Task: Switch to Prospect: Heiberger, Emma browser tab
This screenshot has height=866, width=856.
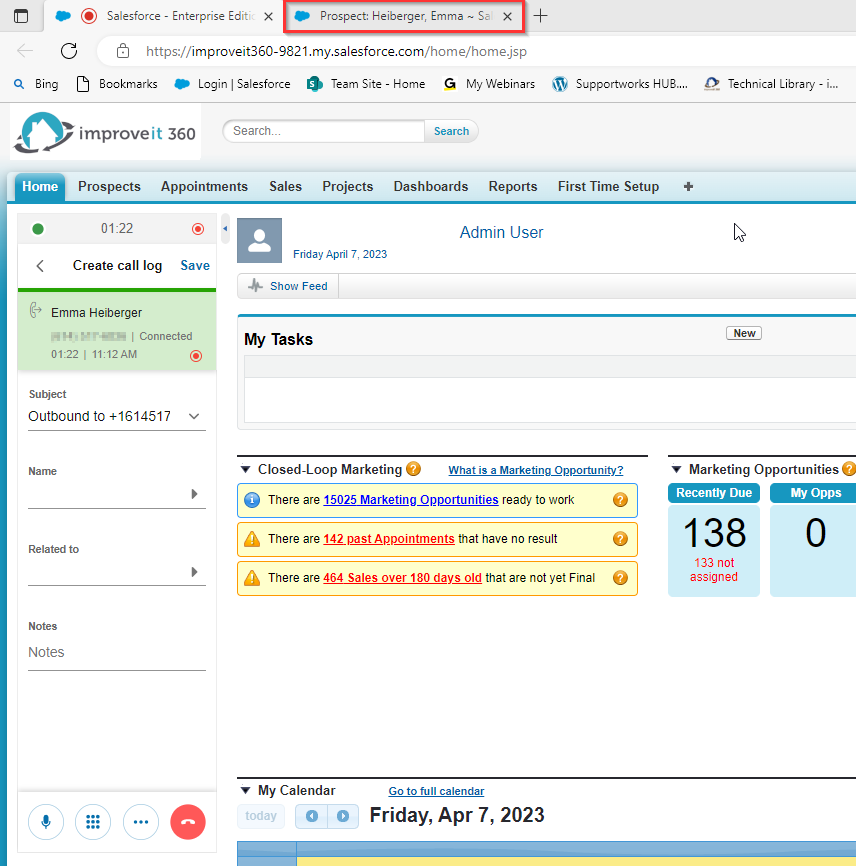Action: tap(405, 17)
